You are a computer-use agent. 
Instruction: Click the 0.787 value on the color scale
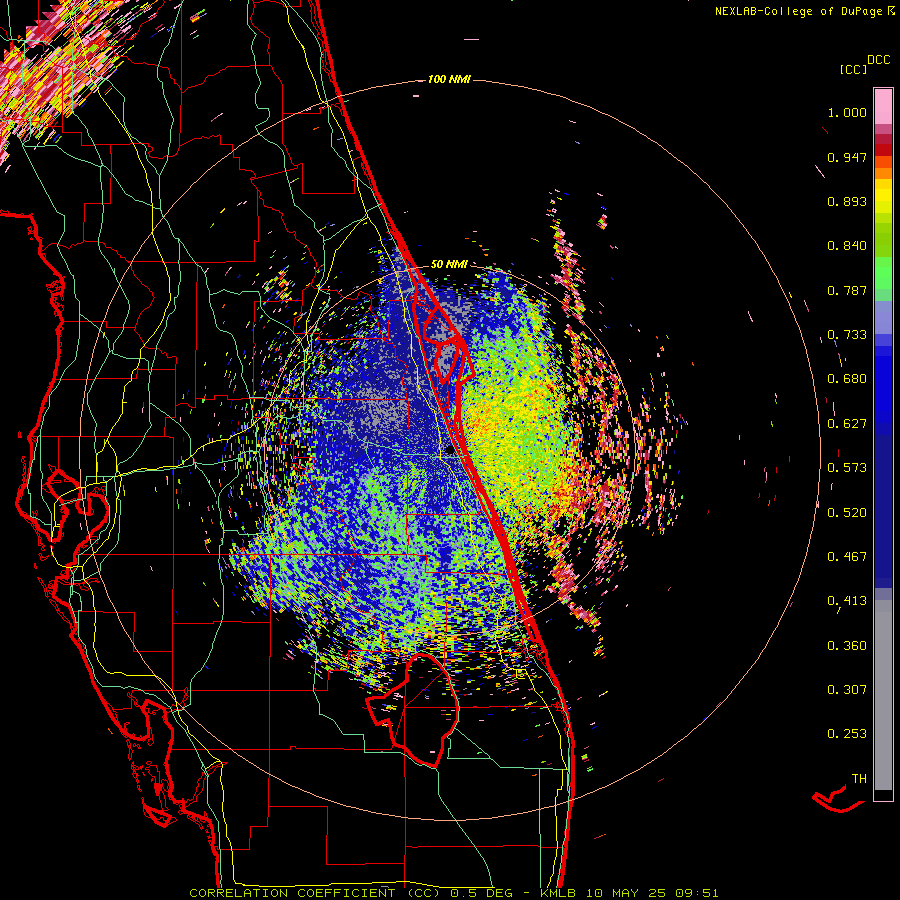click(847, 290)
